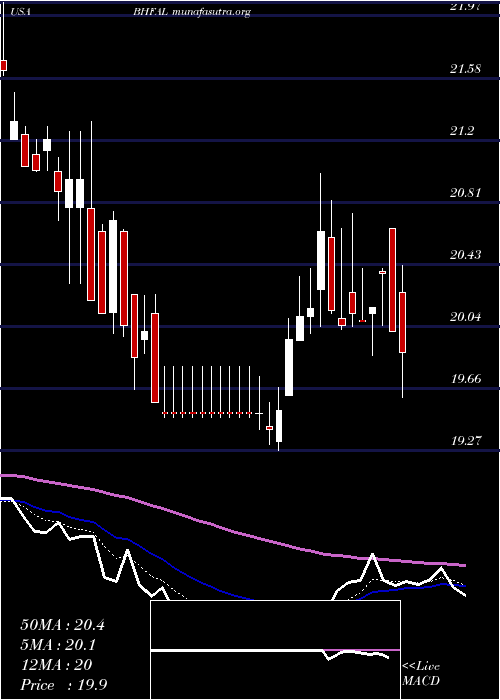
Task: Click the 50MA : 20.4 readout
Action: coord(62,625)
